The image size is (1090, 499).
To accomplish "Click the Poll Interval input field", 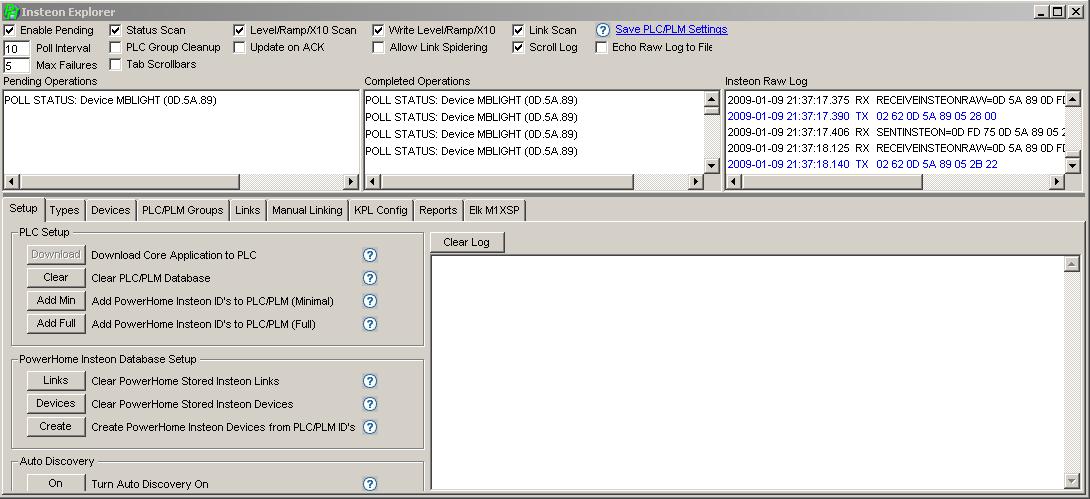I will tap(17, 49).
